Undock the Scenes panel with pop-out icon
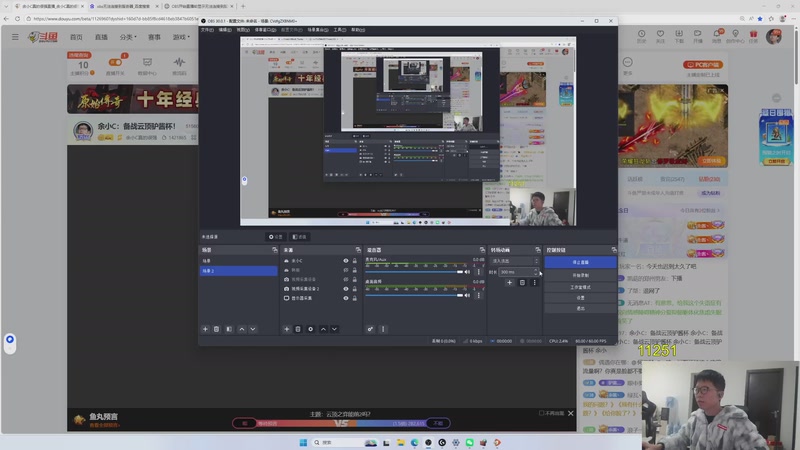This screenshot has width=800, height=450. tap(274, 250)
